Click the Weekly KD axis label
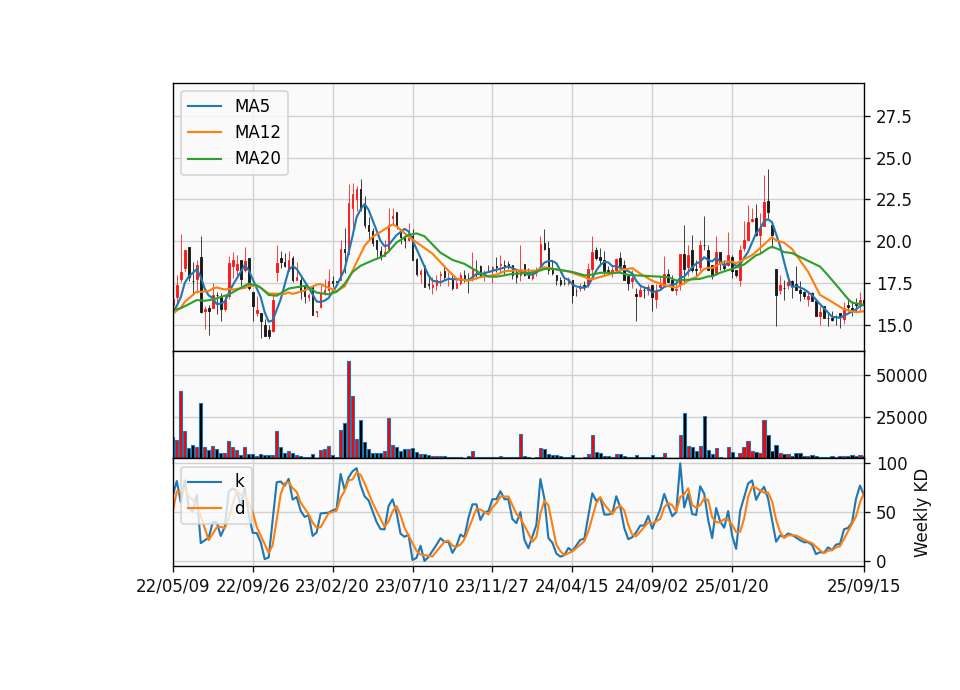The width and height of the screenshot is (960, 690). coord(921,513)
